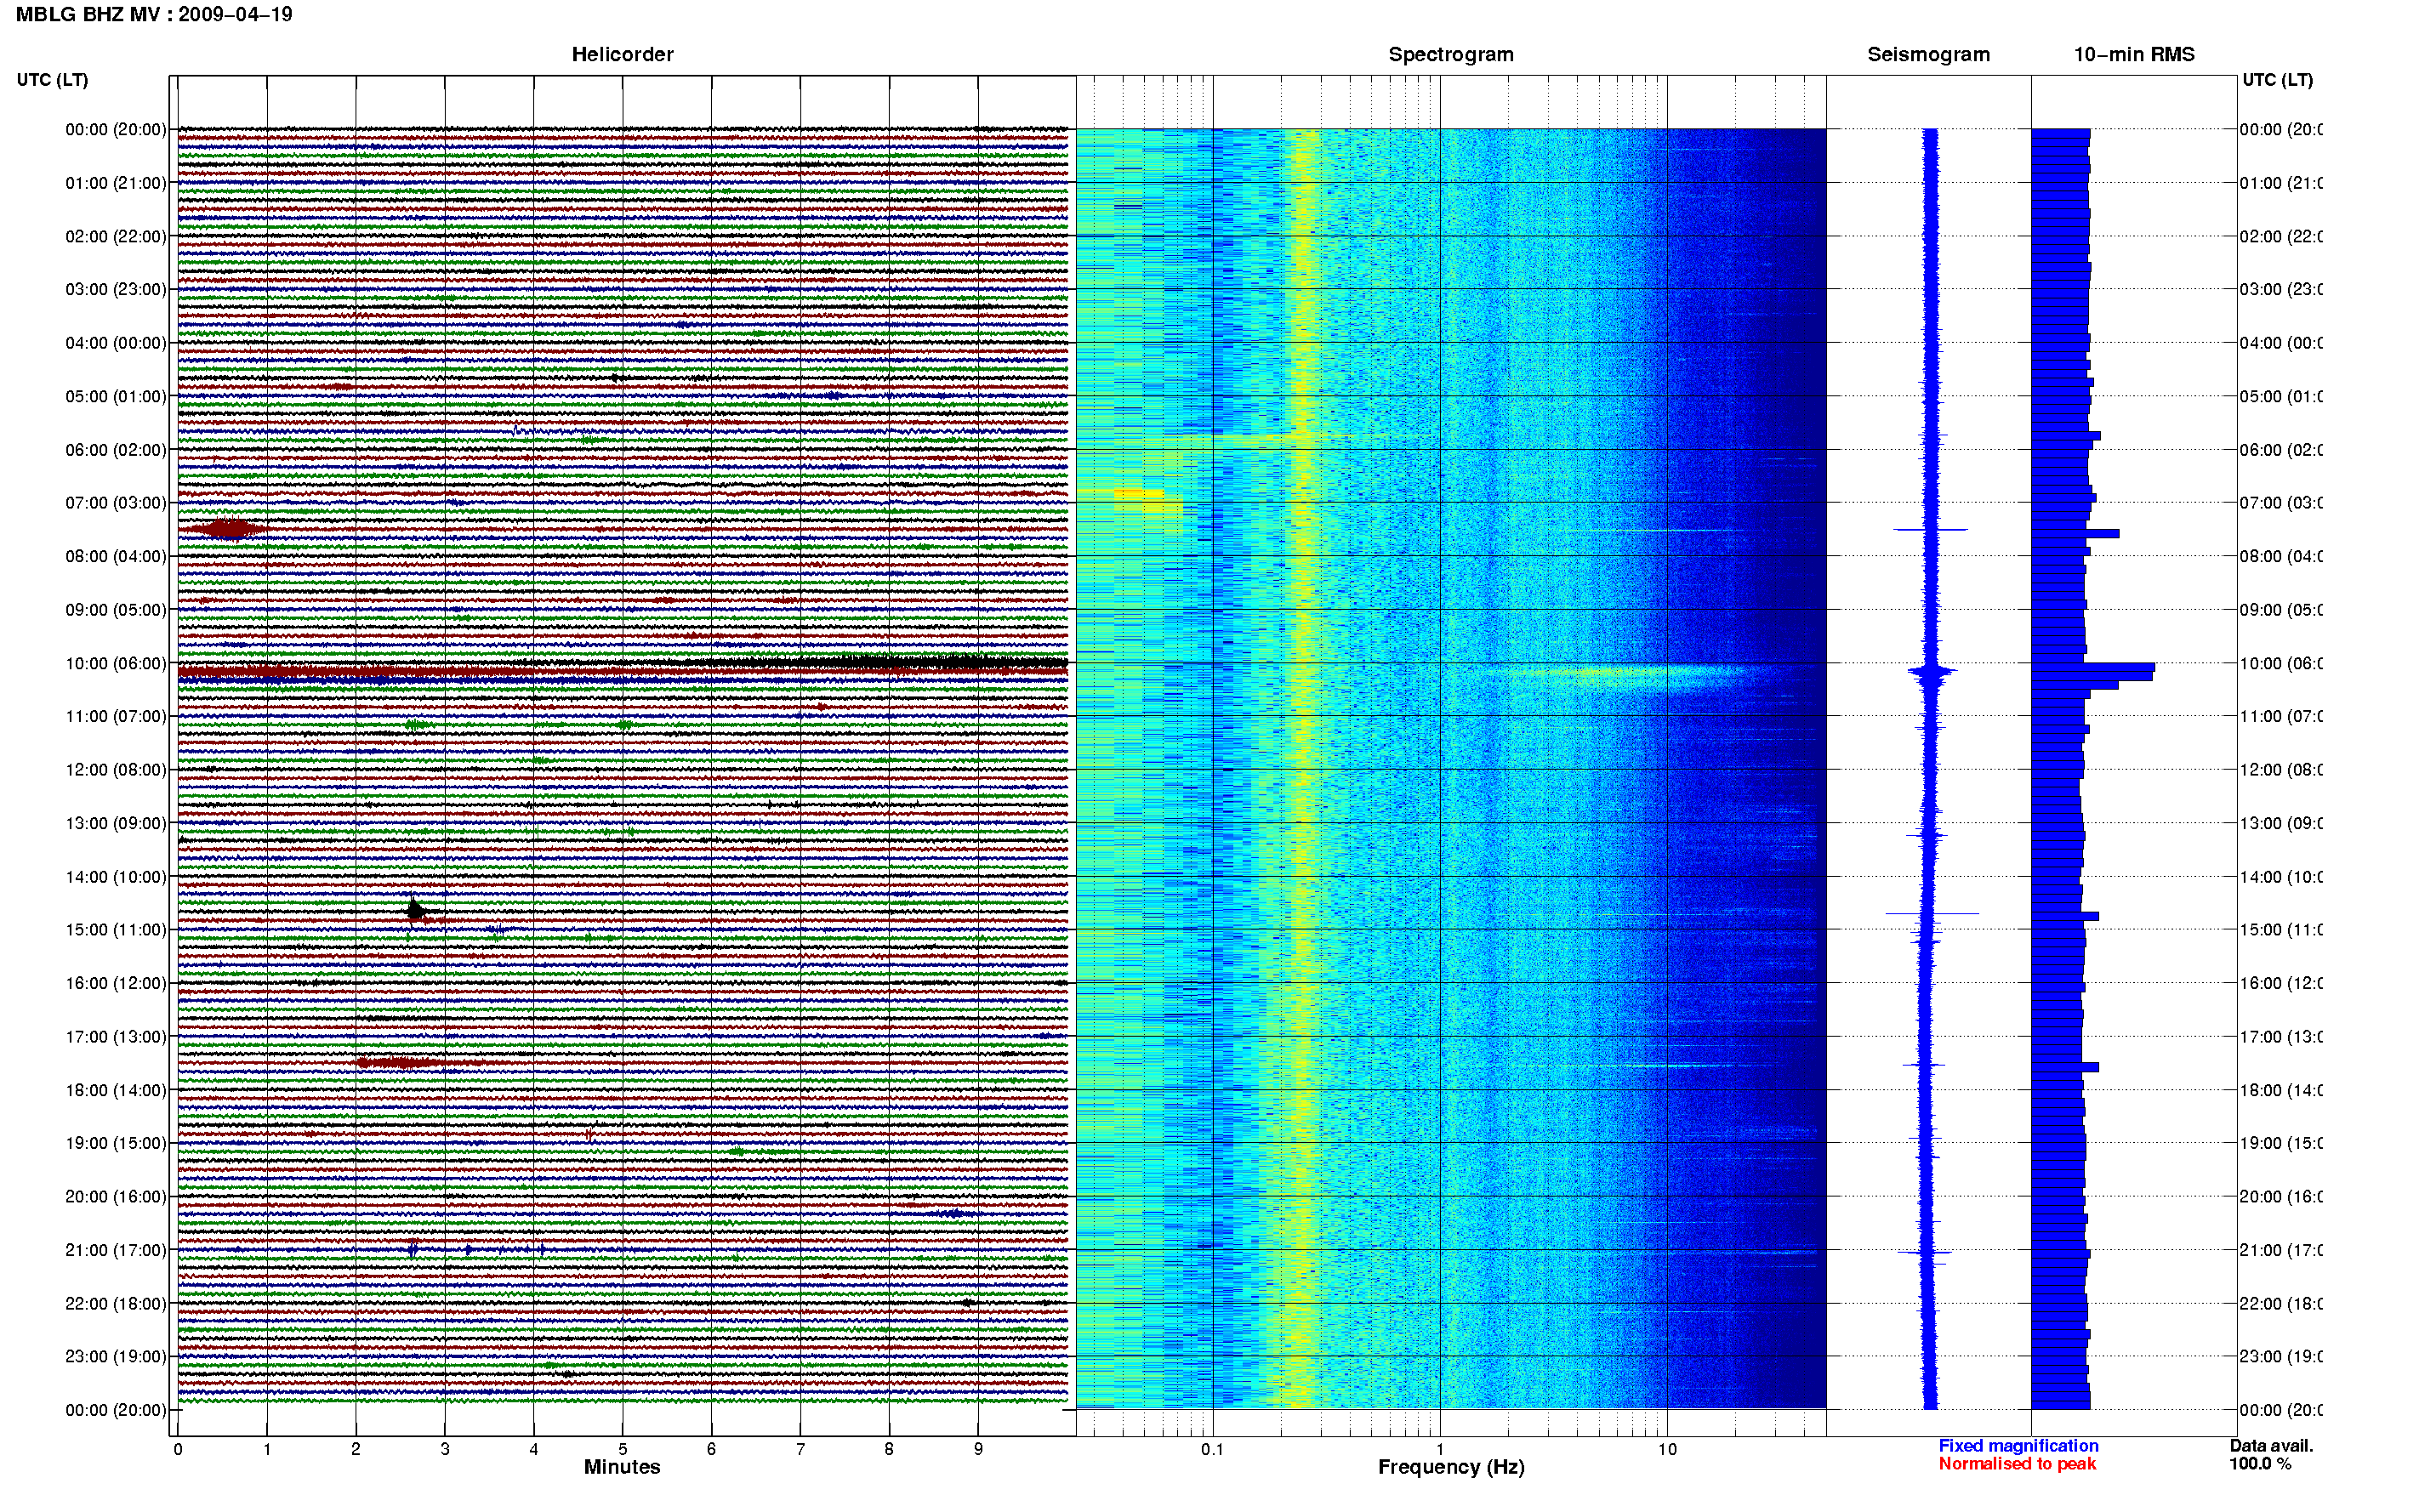Select the left '15:00 (11:00)' time label
Image resolution: width=2419 pixels, height=1512 pixels.
(116, 929)
